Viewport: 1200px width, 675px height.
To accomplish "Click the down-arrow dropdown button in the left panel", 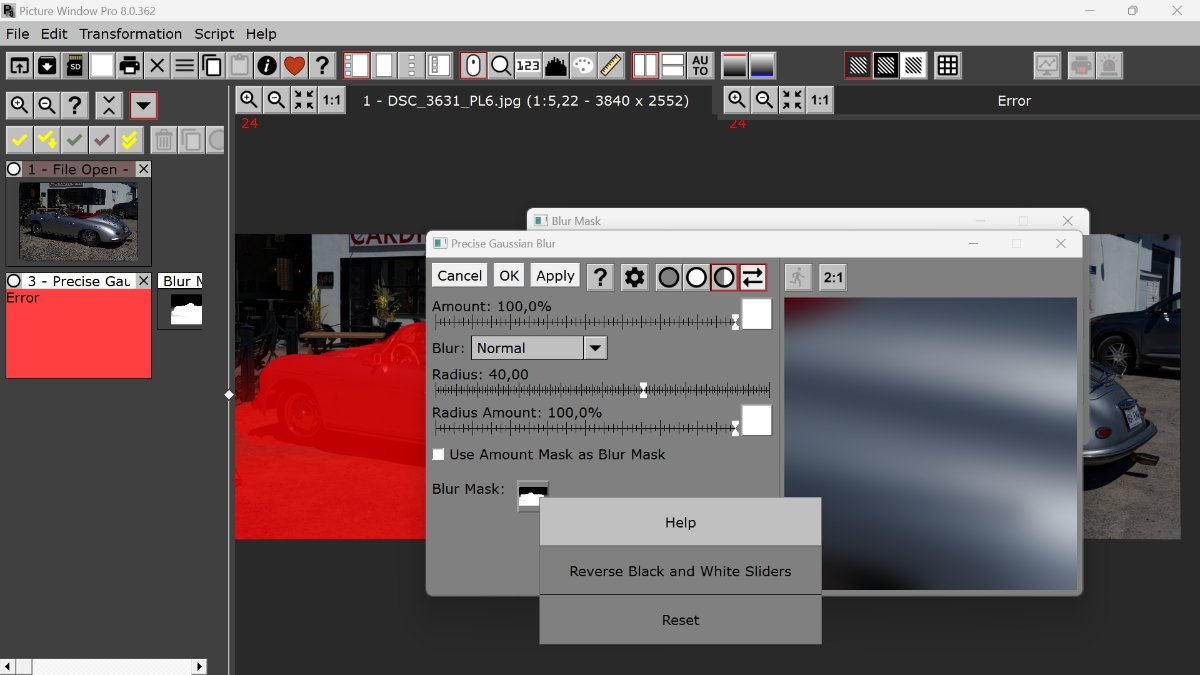I will coord(143,105).
